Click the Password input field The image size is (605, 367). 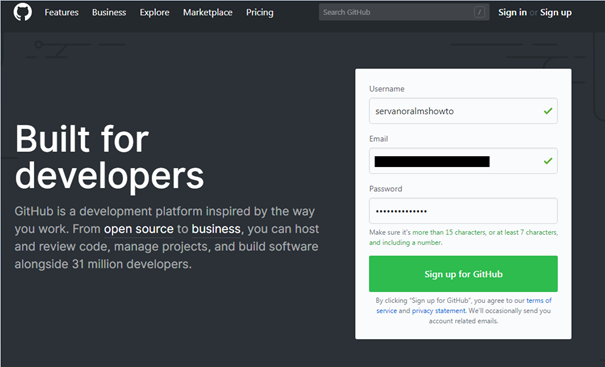463,211
